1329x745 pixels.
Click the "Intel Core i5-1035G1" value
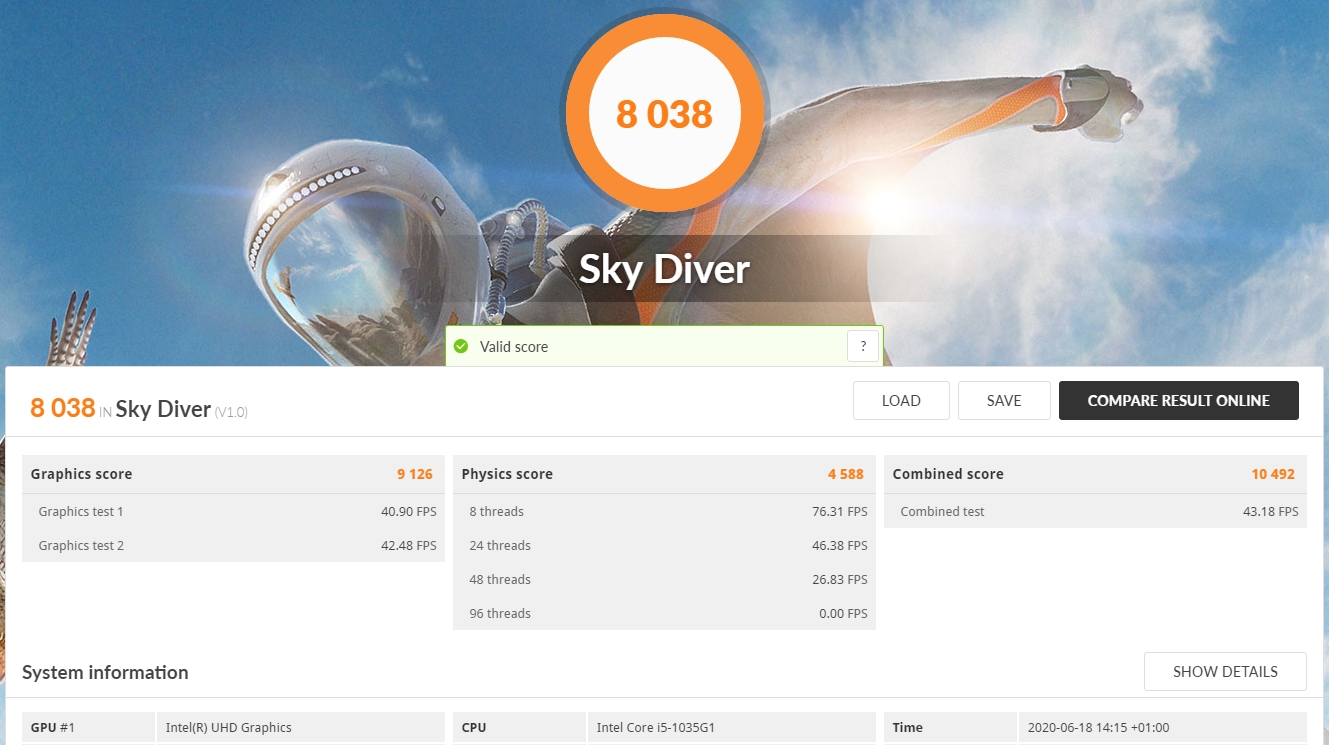[656, 728]
